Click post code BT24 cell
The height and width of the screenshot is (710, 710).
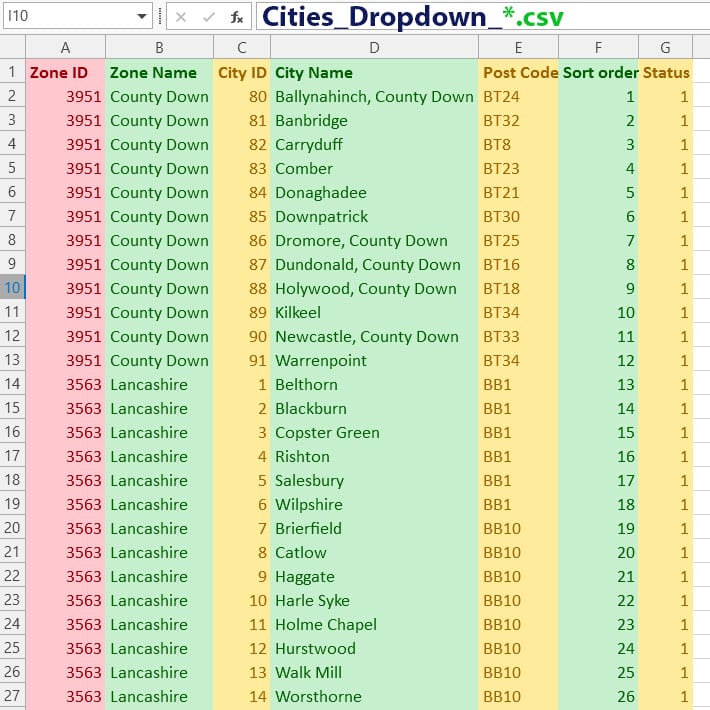point(518,96)
